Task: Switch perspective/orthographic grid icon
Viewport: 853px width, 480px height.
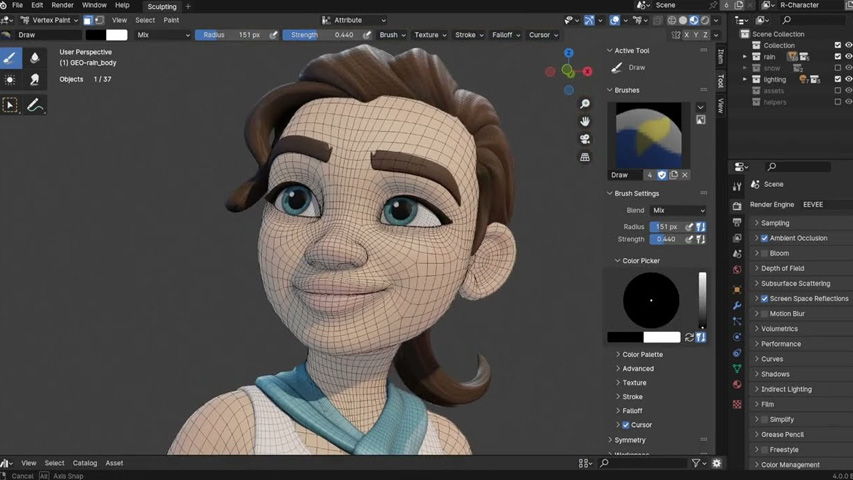Action: point(585,157)
